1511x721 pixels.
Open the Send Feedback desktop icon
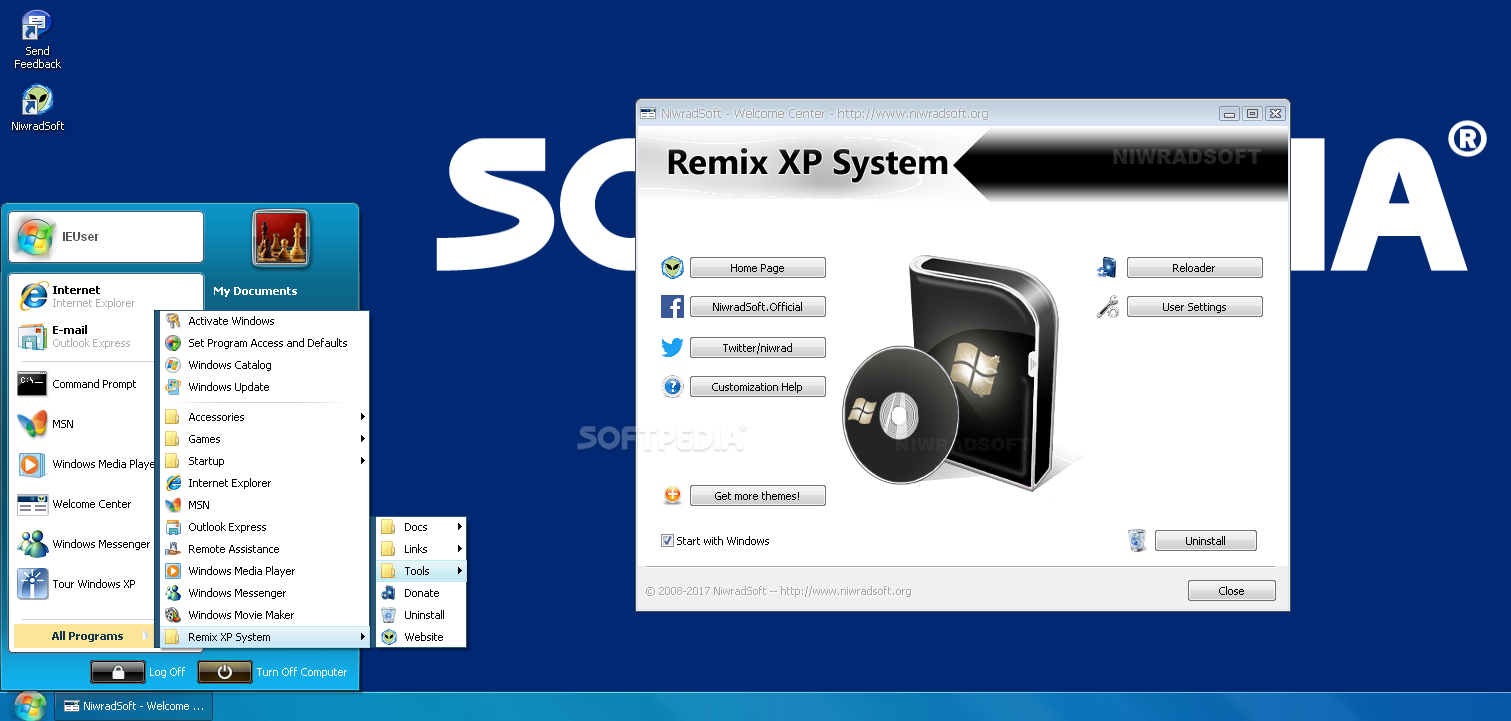coord(37,40)
